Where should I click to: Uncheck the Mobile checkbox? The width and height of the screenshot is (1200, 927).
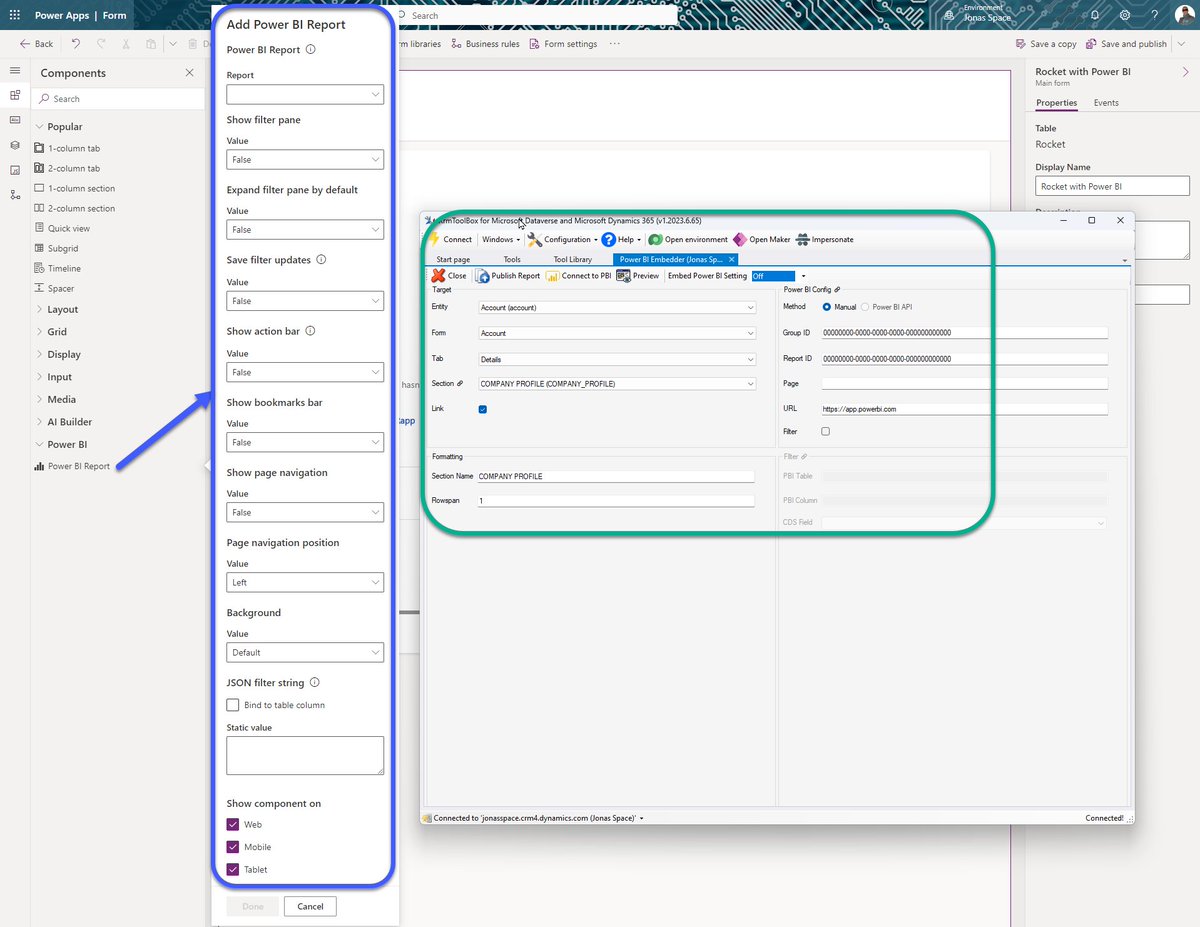[233, 847]
